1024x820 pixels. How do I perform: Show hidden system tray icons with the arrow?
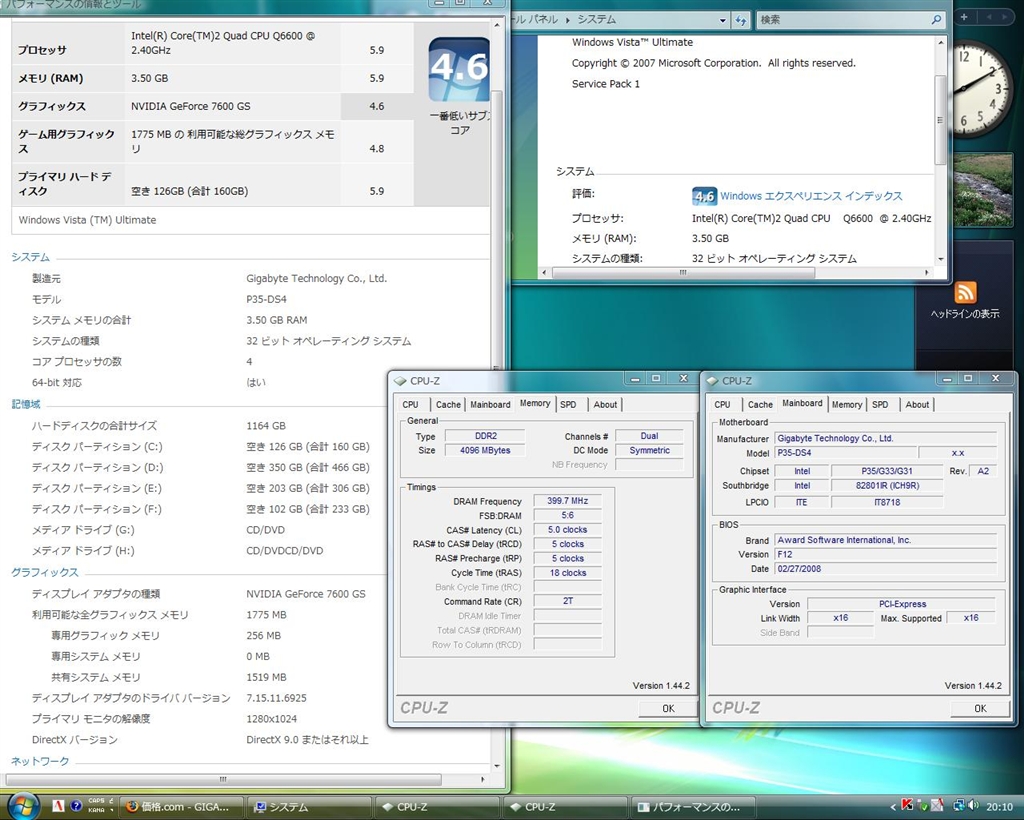(893, 806)
